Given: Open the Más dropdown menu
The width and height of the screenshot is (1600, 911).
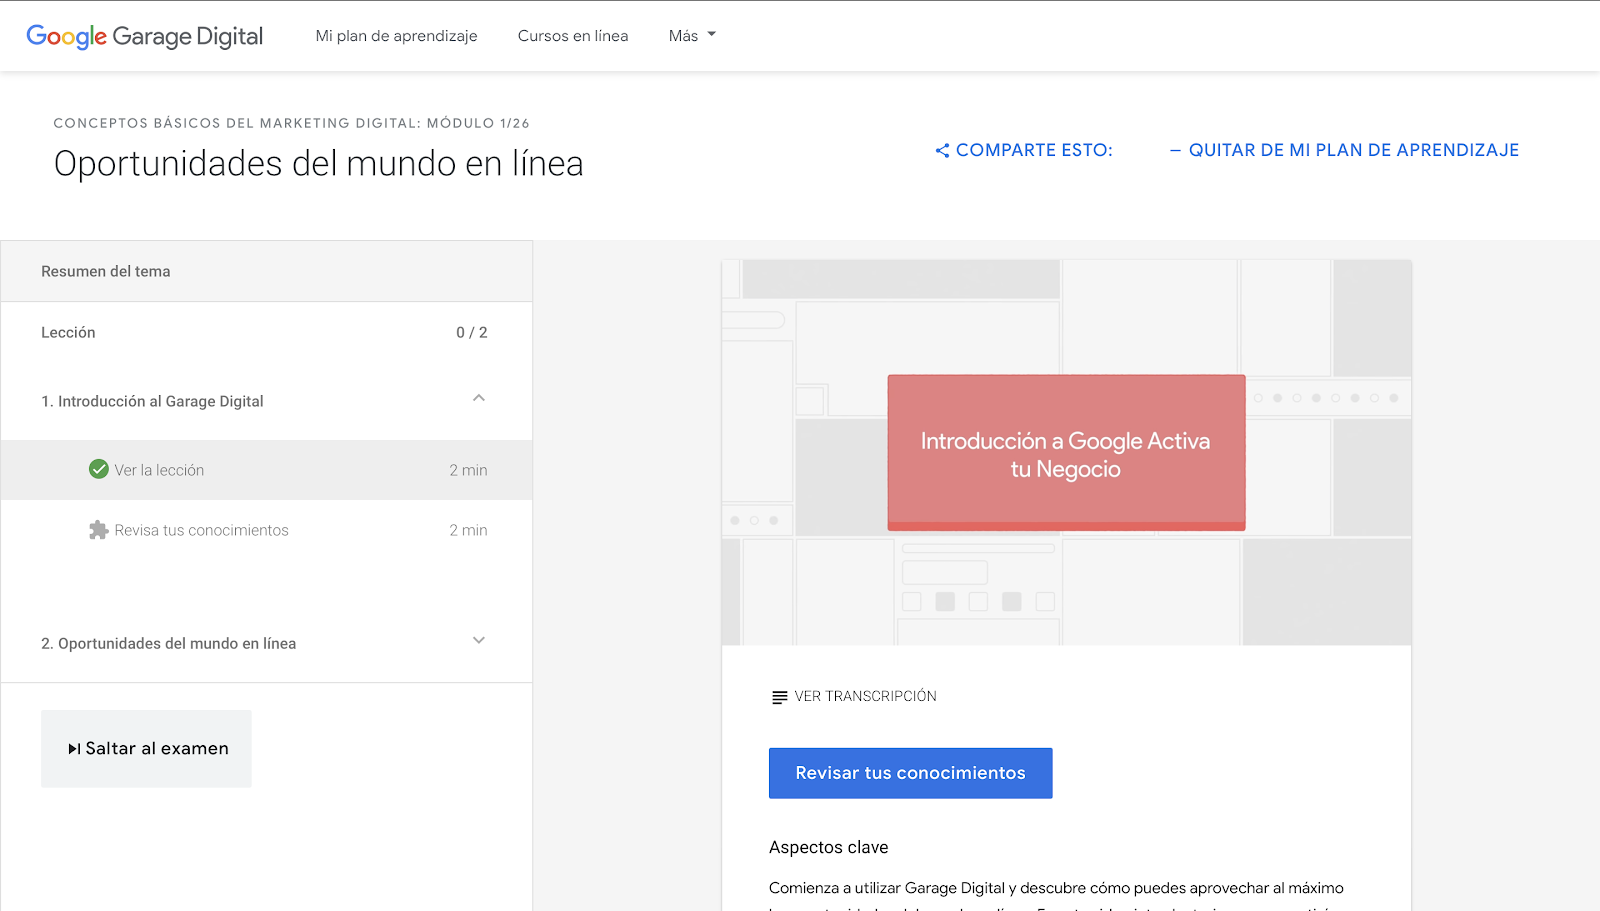Looking at the screenshot, I should [x=692, y=36].
